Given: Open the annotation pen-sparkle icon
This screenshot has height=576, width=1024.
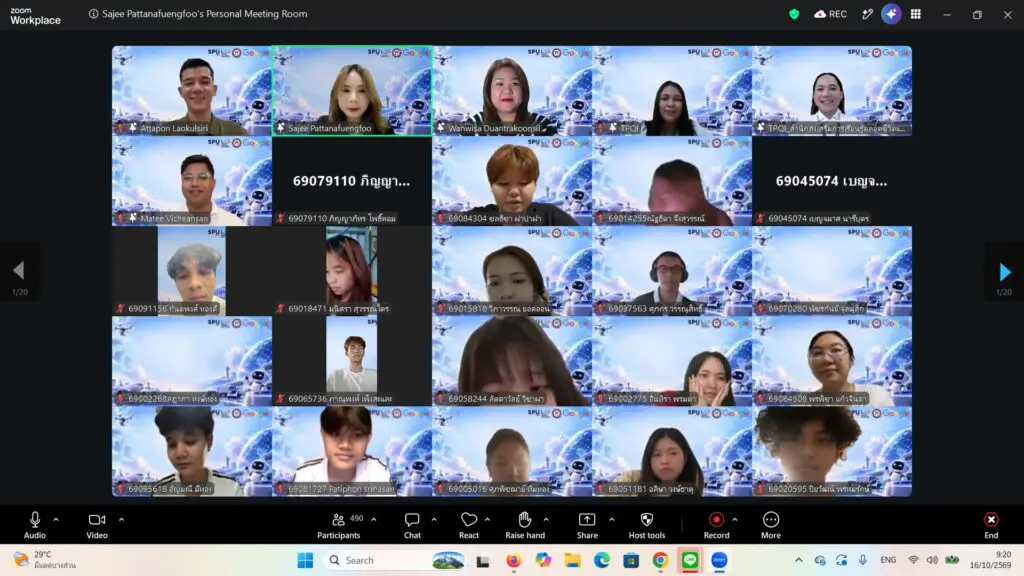Looking at the screenshot, I should point(867,14).
